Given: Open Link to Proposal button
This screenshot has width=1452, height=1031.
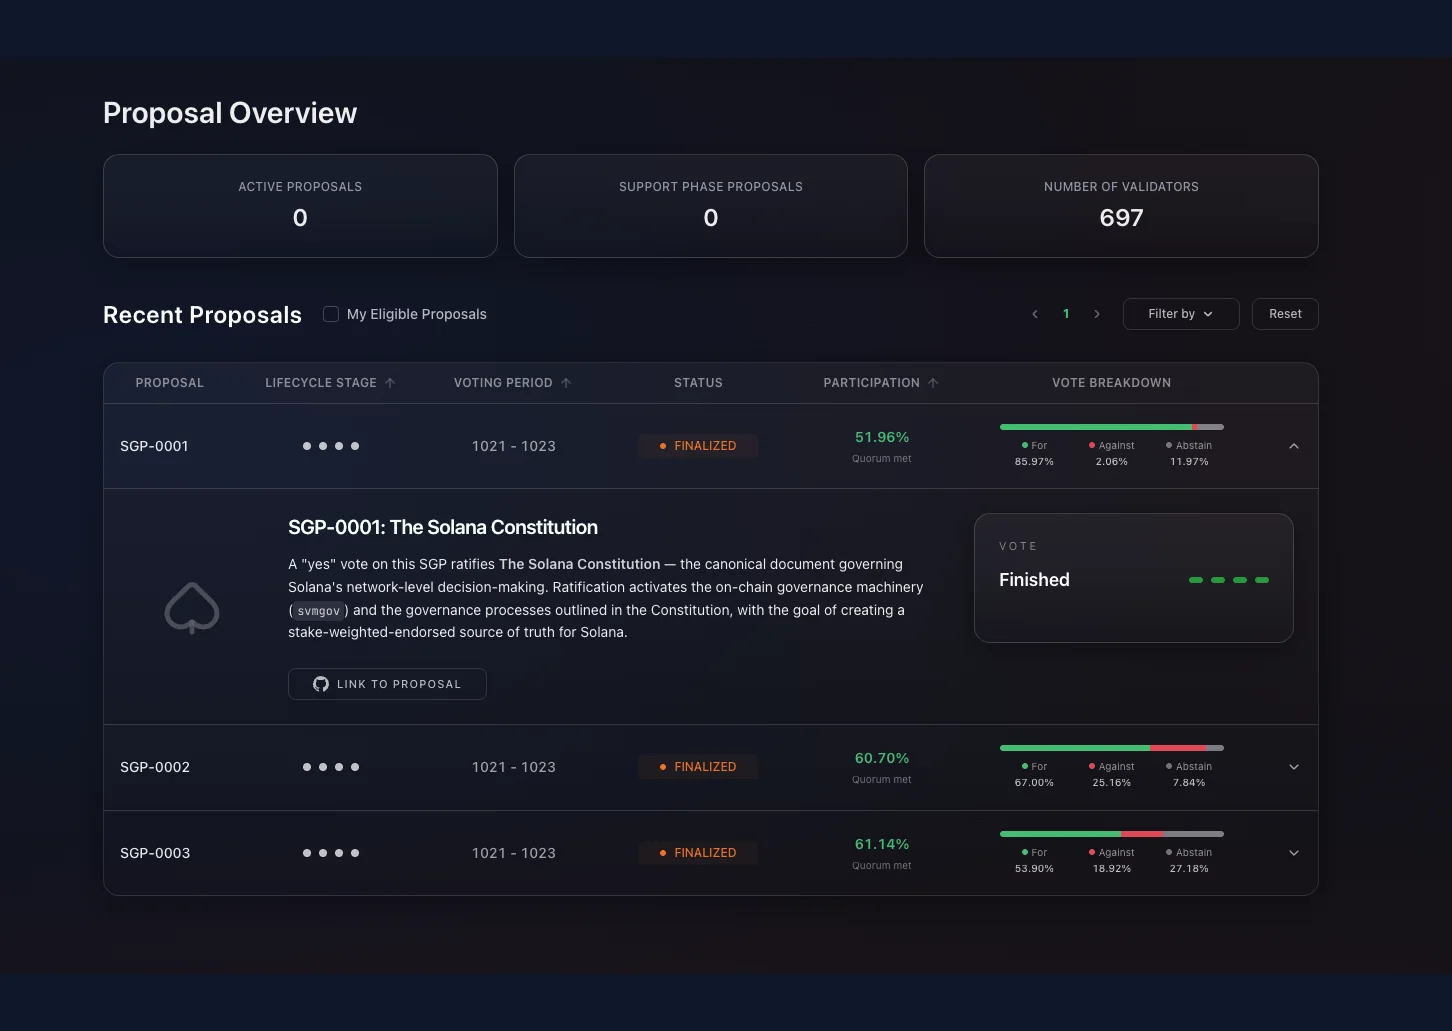Looking at the screenshot, I should [x=387, y=684].
